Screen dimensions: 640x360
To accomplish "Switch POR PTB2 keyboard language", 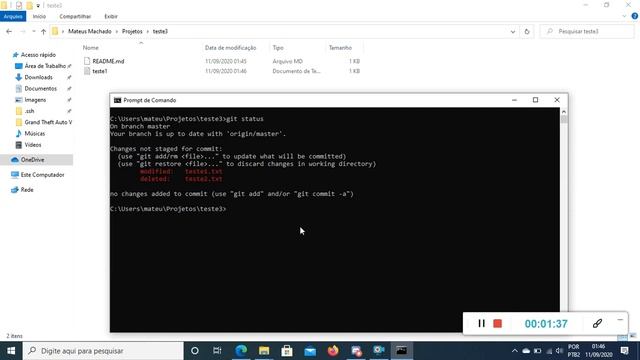I will click(x=573, y=351).
